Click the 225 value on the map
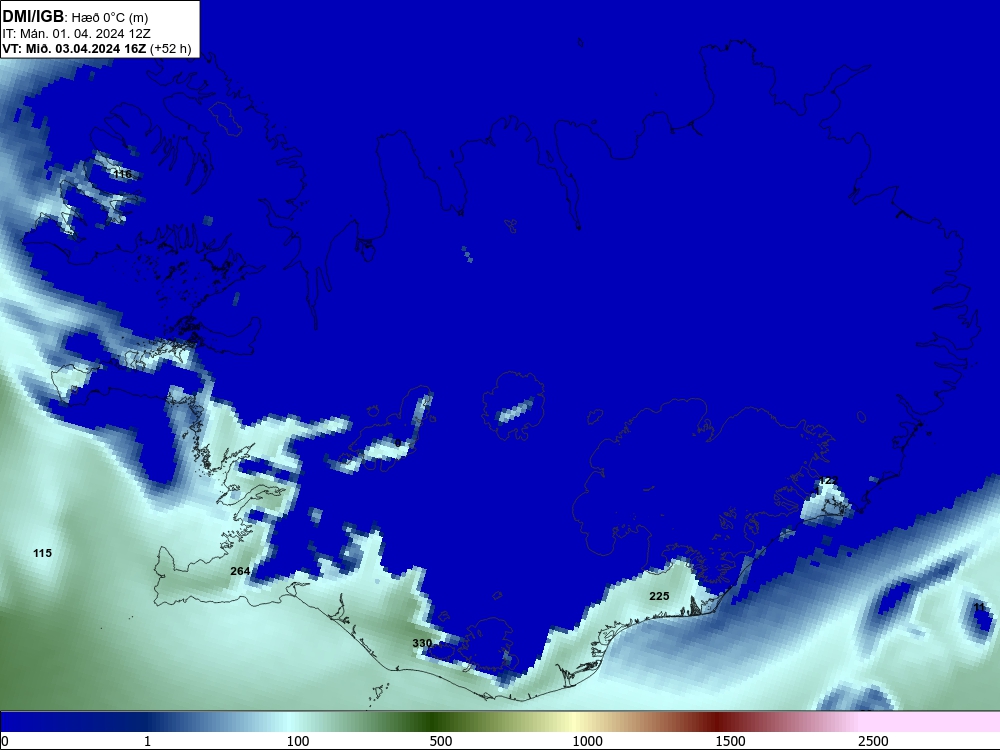The image size is (1000, 750). pyautogui.click(x=659, y=596)
